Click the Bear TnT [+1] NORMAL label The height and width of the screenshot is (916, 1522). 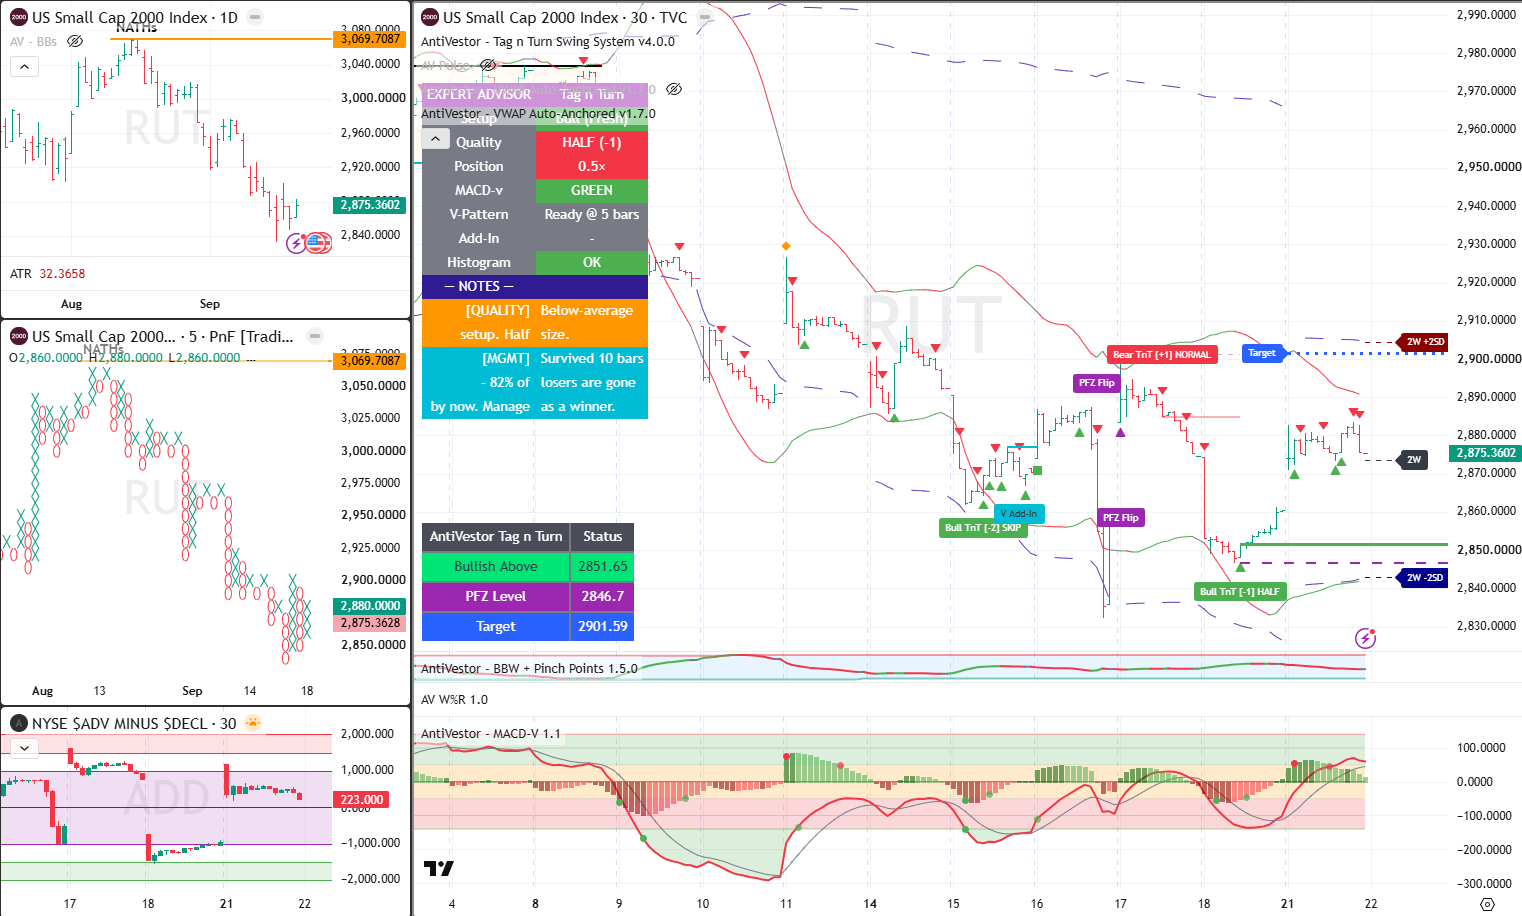[x=1162, y=354]
